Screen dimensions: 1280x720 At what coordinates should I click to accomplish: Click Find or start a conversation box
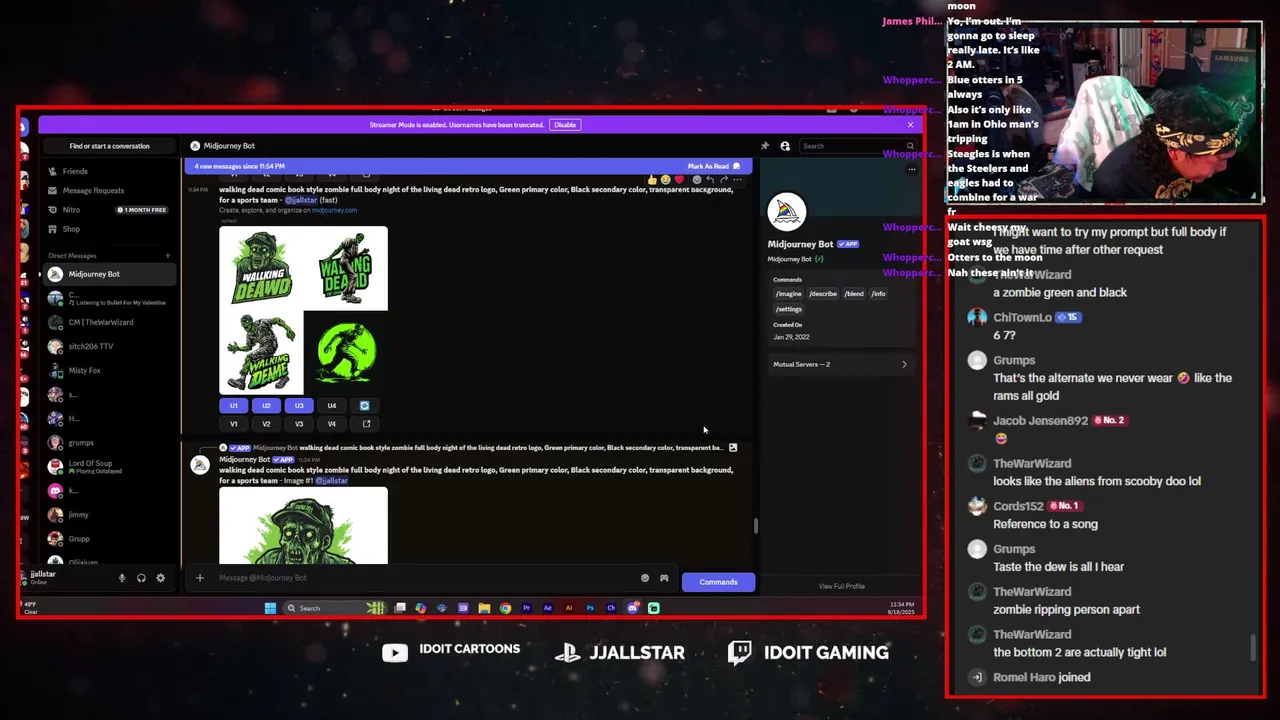click(x=110, y=146)
